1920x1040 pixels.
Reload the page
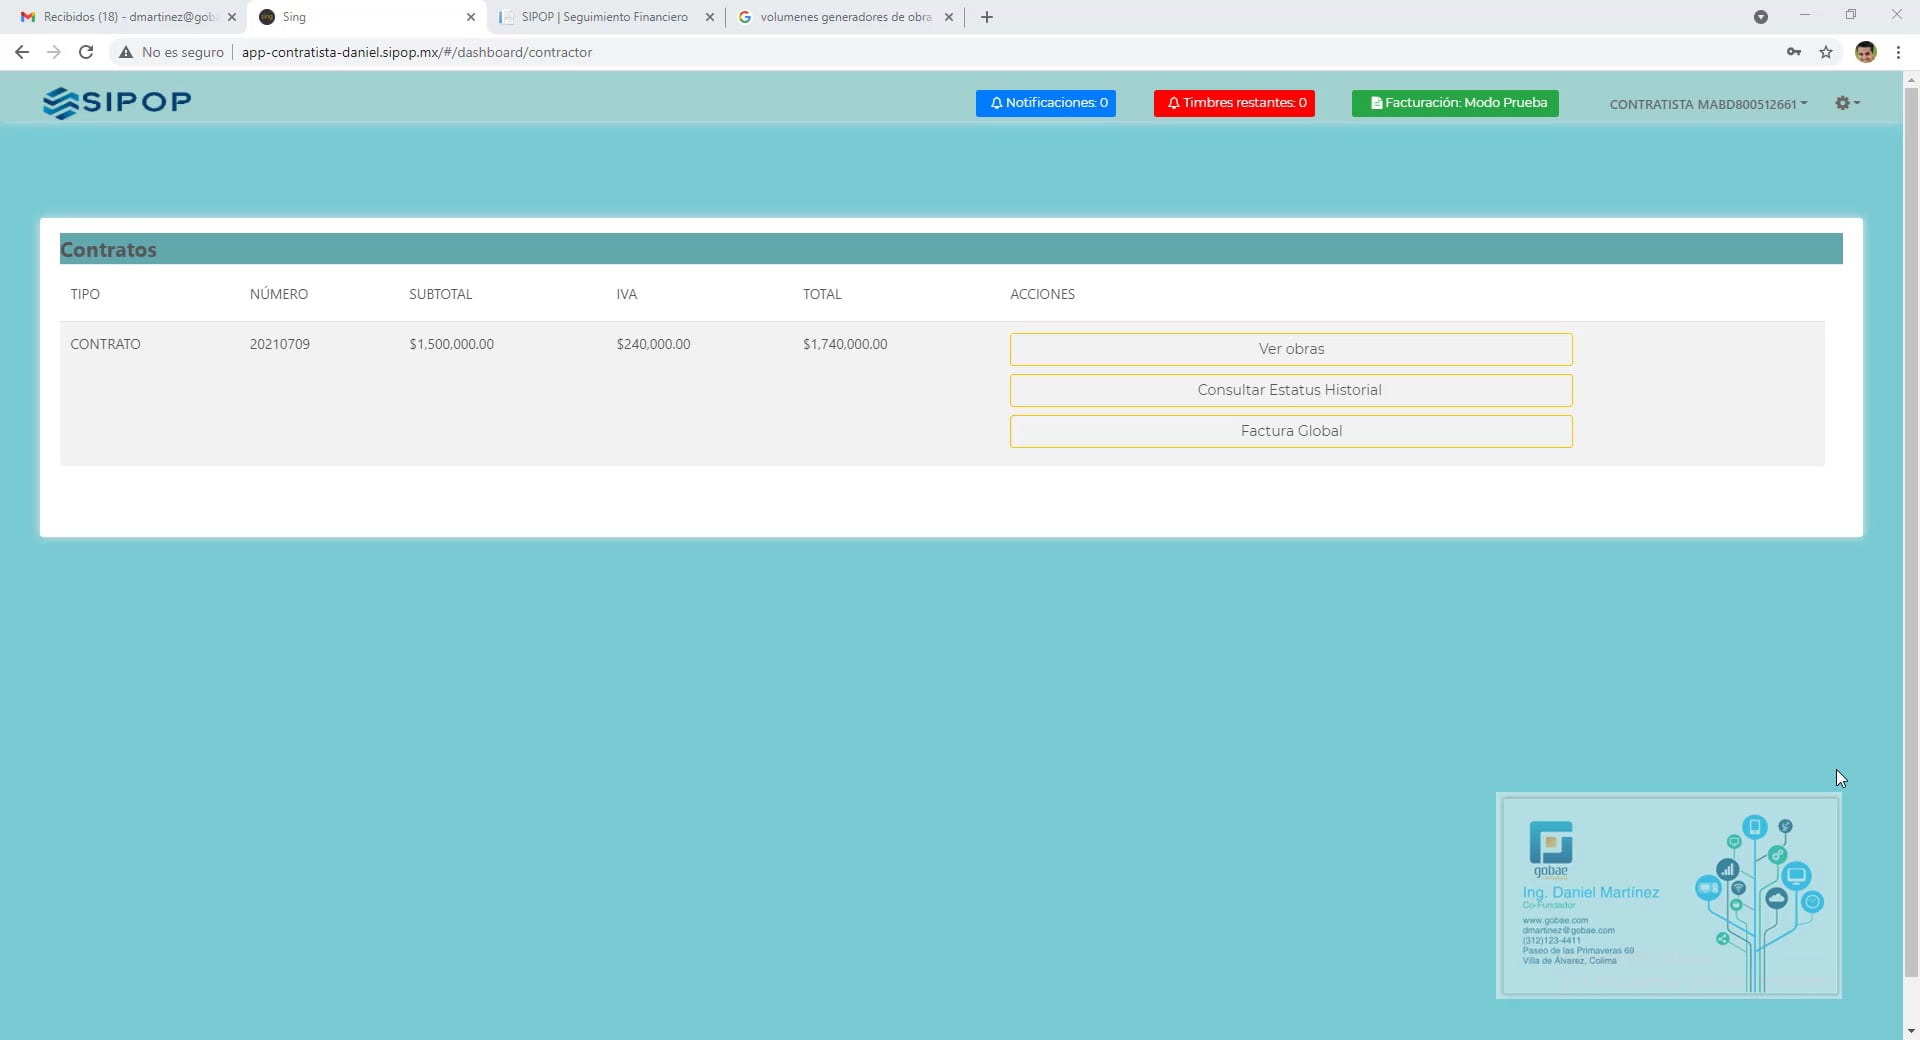(86, 52)
